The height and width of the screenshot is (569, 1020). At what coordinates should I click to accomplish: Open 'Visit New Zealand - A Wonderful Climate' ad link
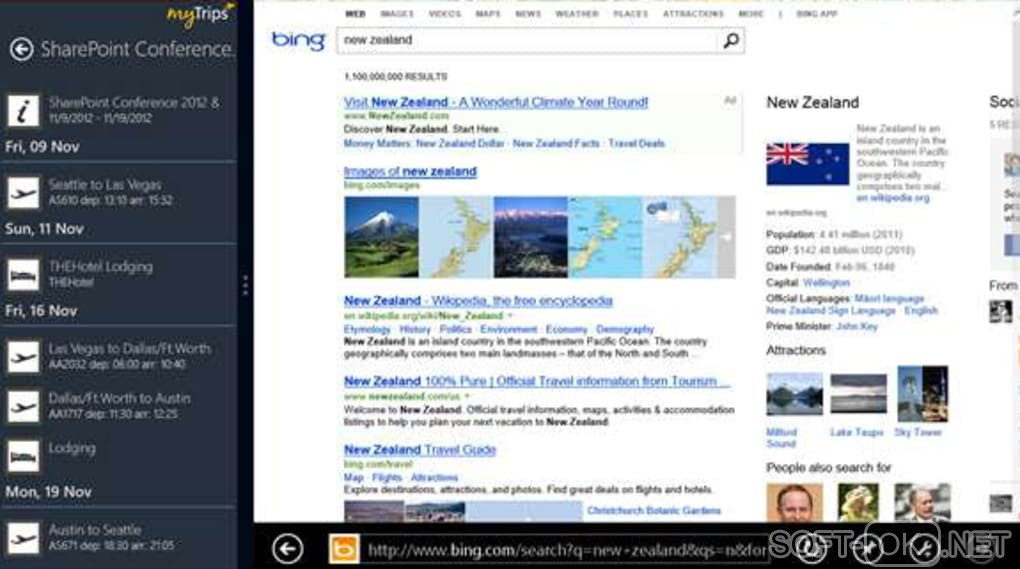tap(496, 102)
